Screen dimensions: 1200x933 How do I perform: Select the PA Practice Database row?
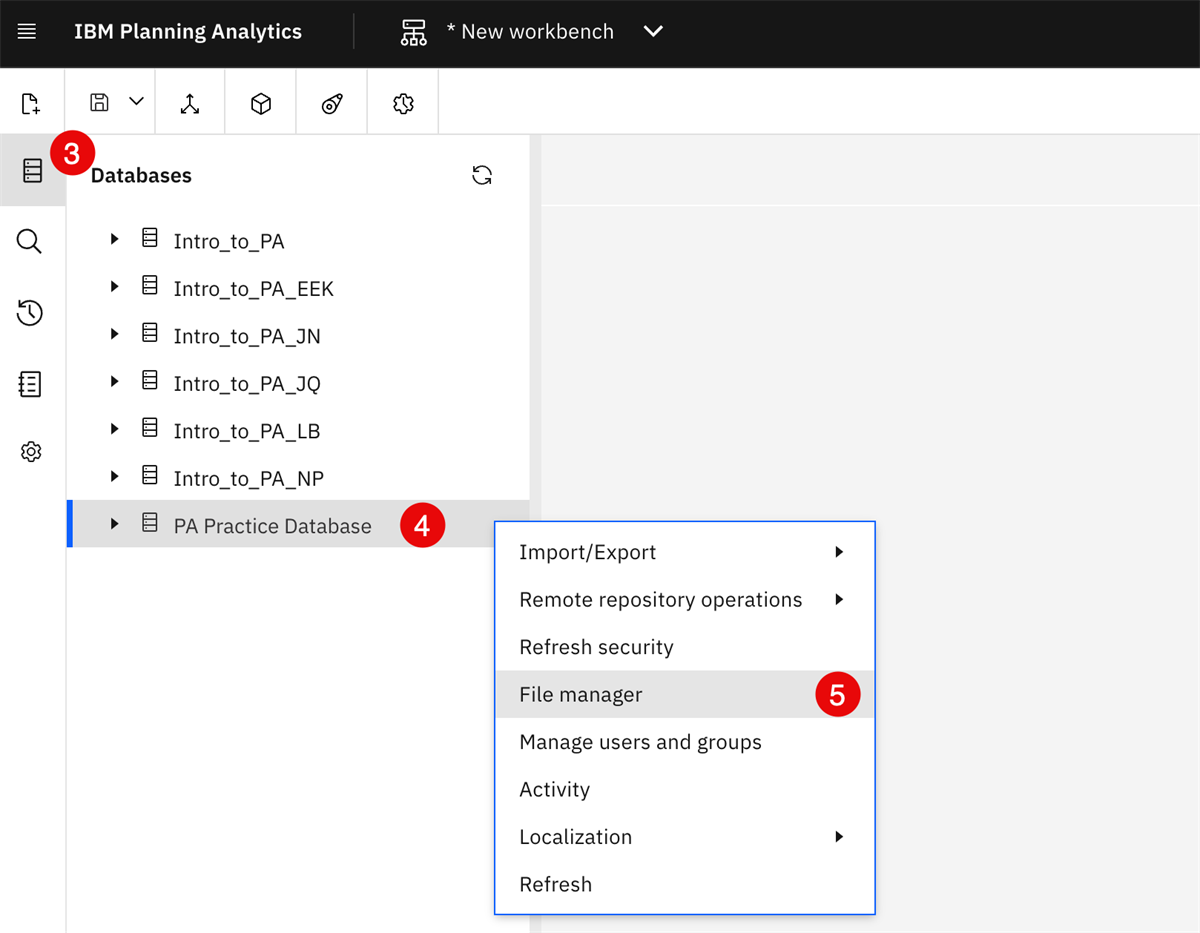coord(298,525)
